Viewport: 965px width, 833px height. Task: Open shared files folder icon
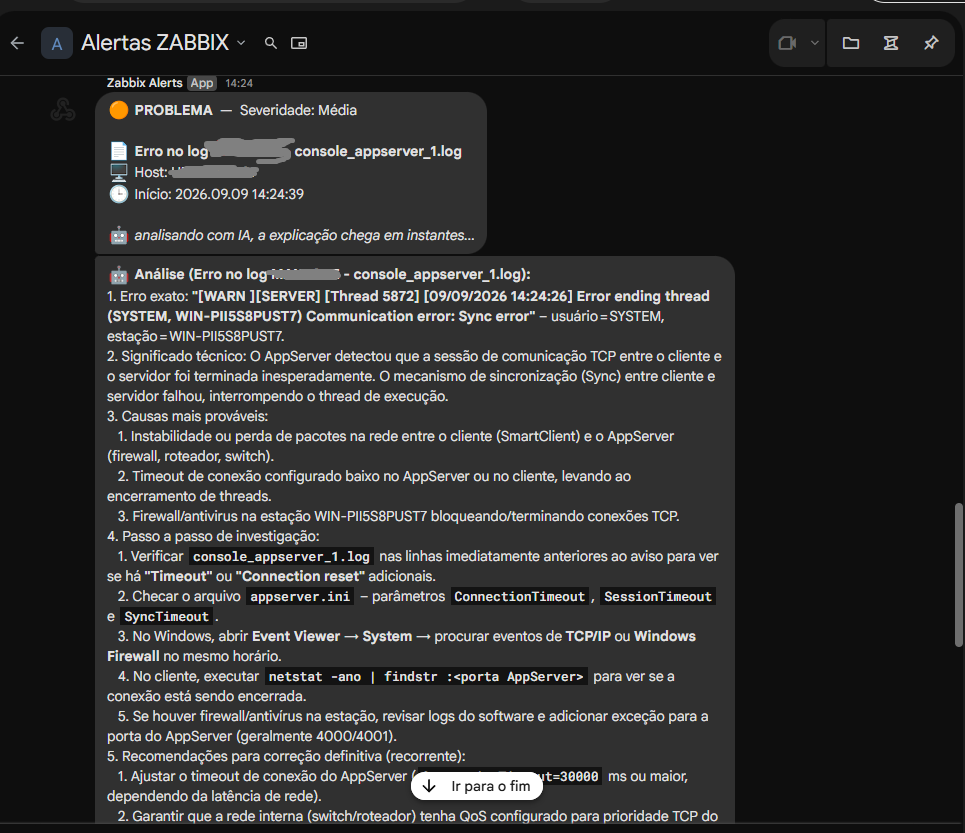tap(851, 43)
